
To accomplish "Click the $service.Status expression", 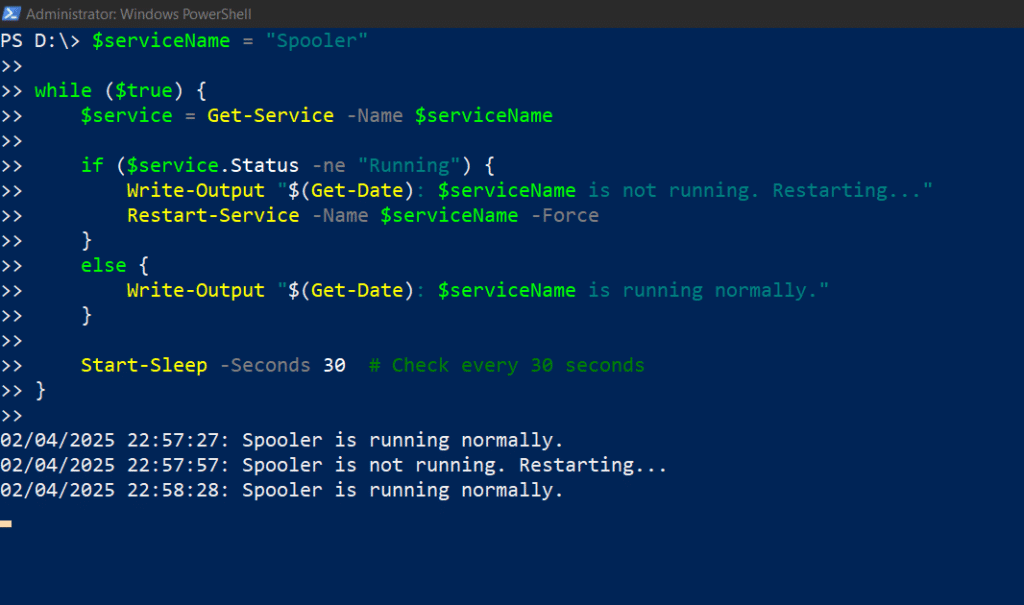I will (x=212, y=165).
